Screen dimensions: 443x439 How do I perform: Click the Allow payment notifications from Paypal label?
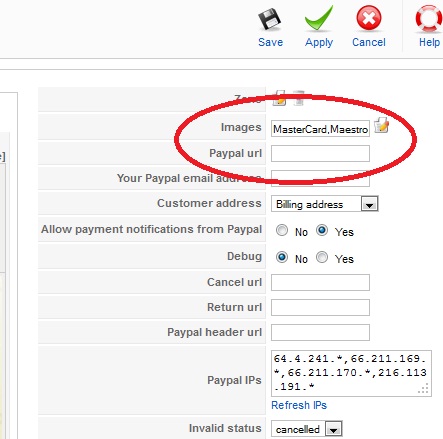152,229
